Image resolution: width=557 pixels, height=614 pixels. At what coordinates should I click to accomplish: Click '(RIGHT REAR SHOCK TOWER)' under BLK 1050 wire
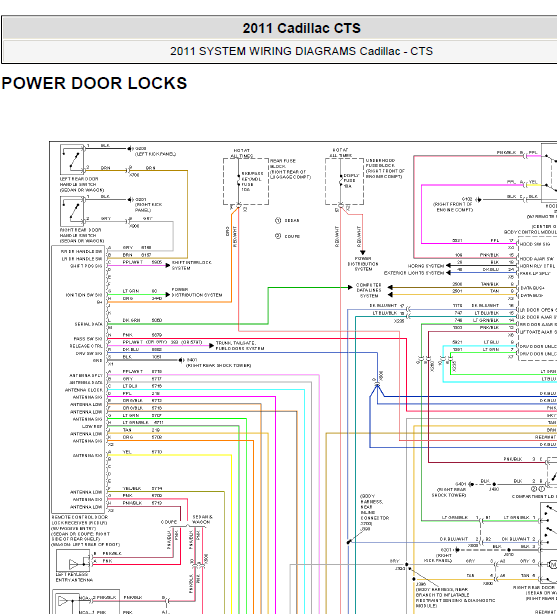pyautogui.click(x=219, y=365)
